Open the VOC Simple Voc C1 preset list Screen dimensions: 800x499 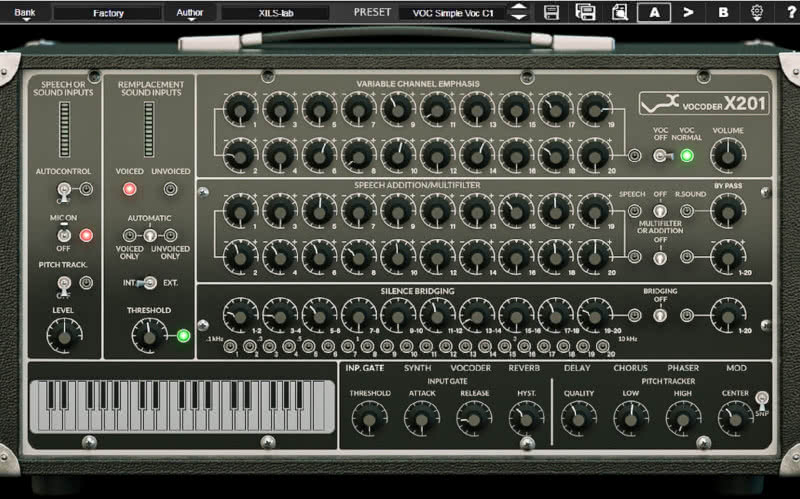tap(453, 13)
